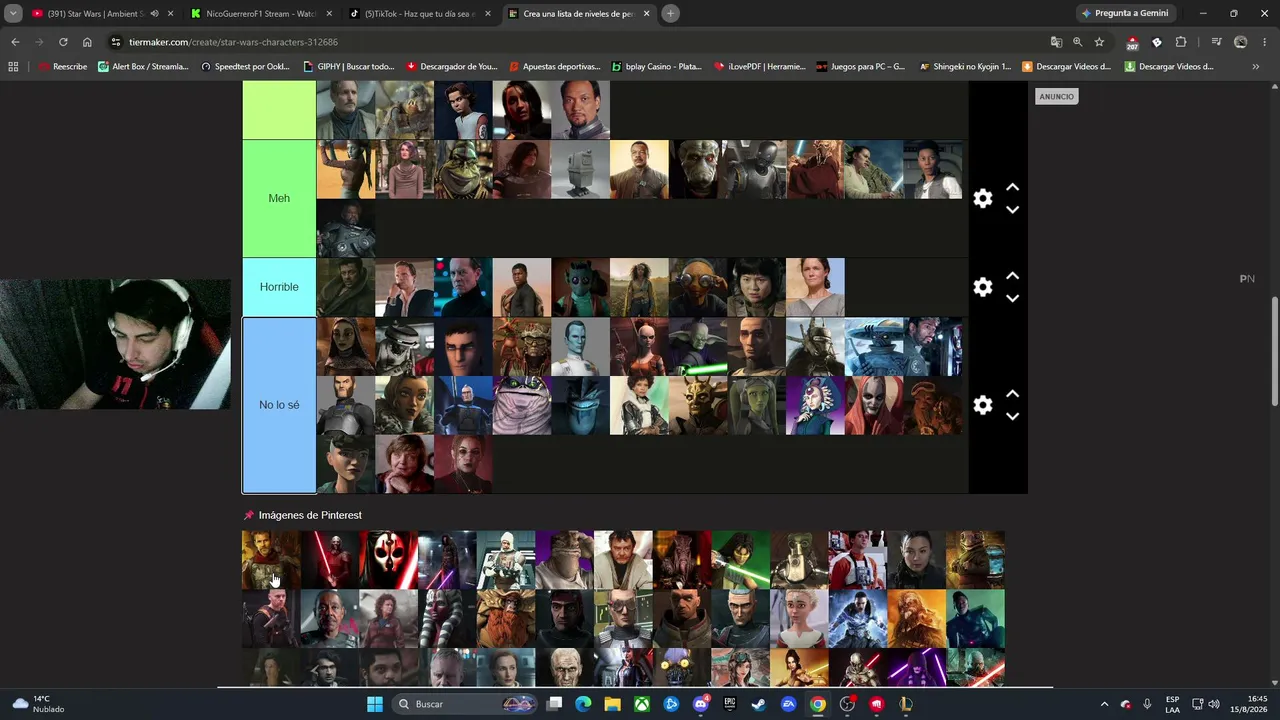Click the Imágenes de Pinterest heading
This screenshot has height=720, width=1280.
tap(310, 515)
